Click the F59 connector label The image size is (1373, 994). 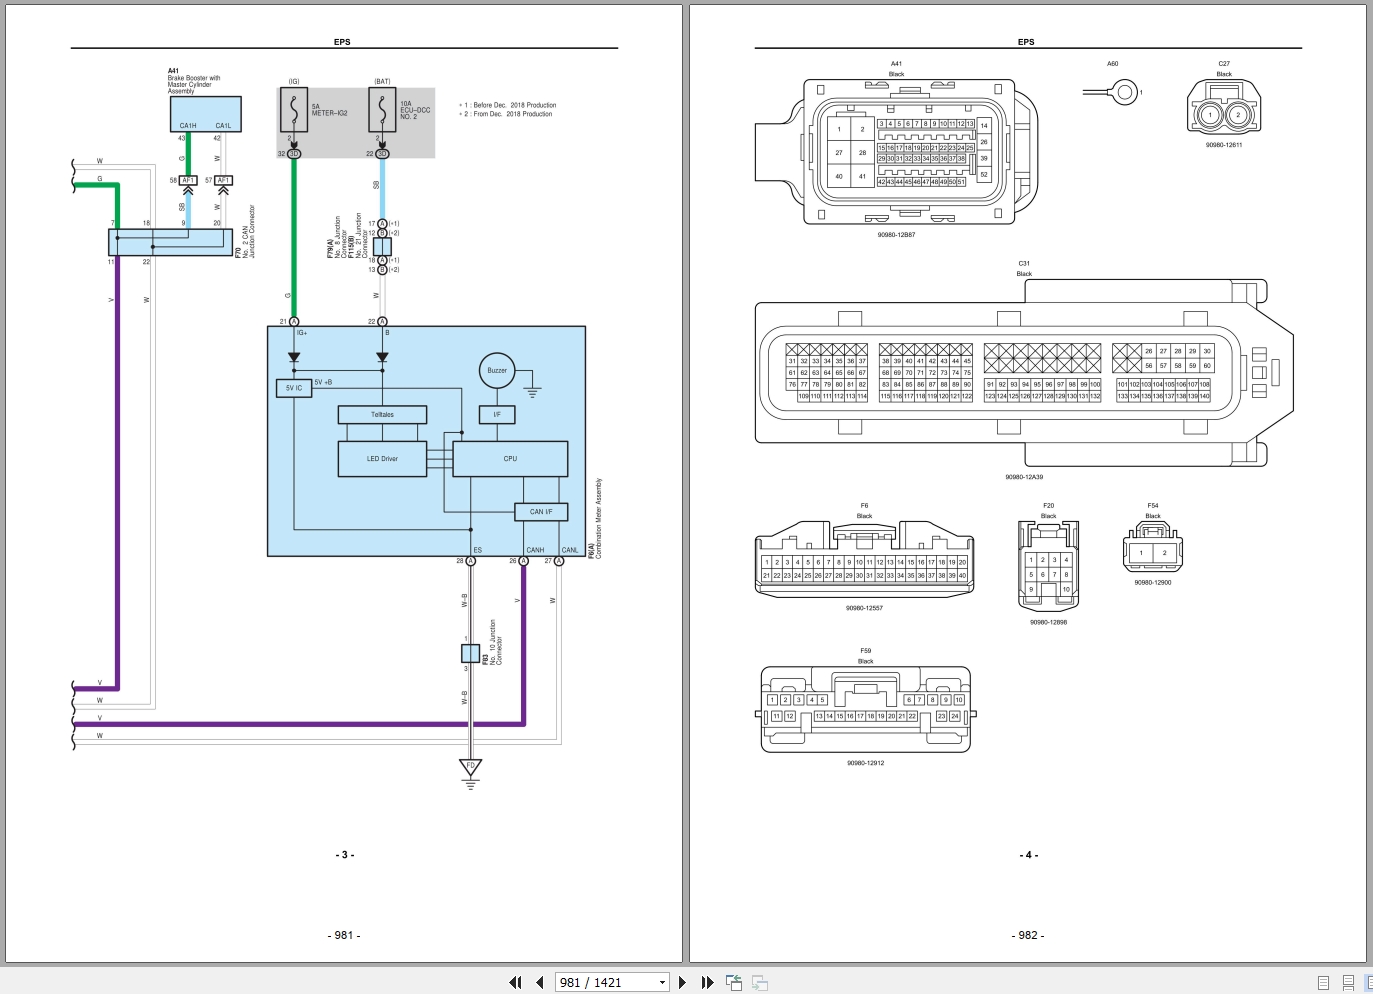(x=866, y=651)
